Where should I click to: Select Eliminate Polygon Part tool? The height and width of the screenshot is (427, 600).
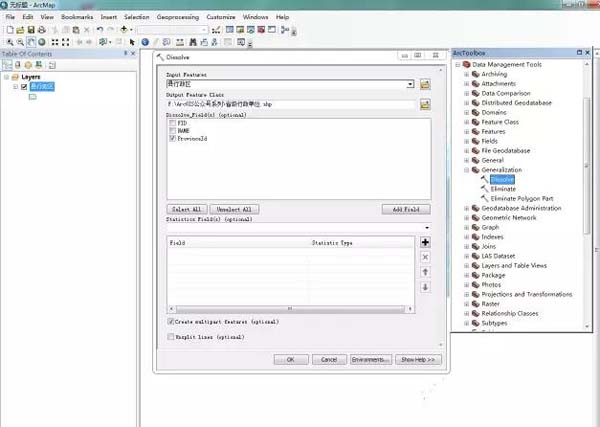pyautogui.click(x=522, y=199)
